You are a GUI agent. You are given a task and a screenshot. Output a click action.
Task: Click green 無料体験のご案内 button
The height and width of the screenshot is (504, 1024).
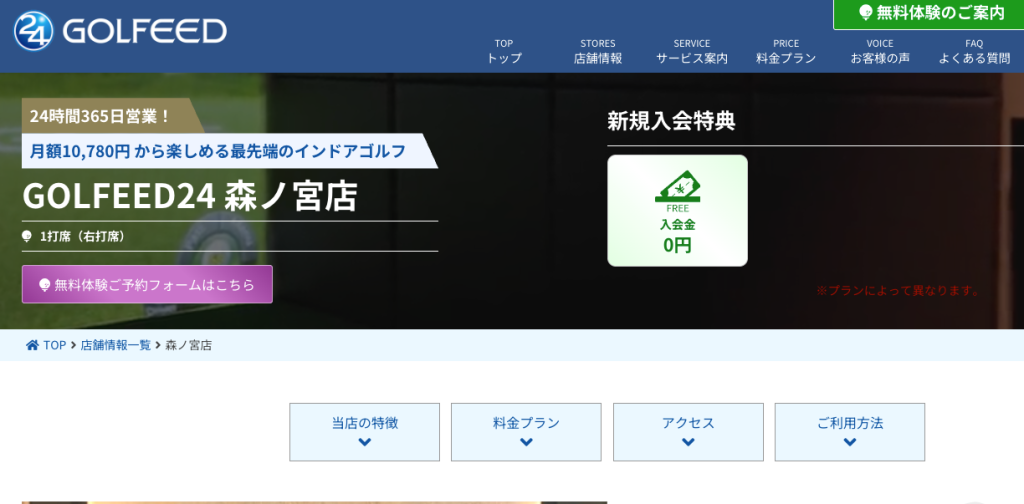928,14
